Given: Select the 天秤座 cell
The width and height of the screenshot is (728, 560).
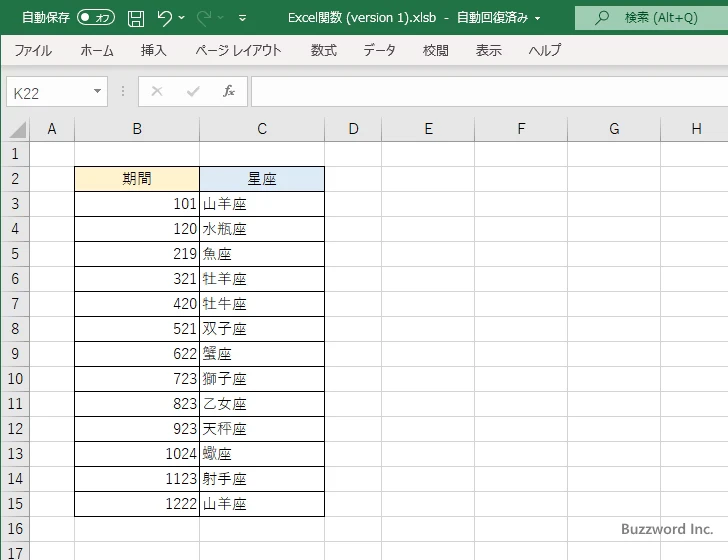Looking at the screenshot, I should pos(262,429).
